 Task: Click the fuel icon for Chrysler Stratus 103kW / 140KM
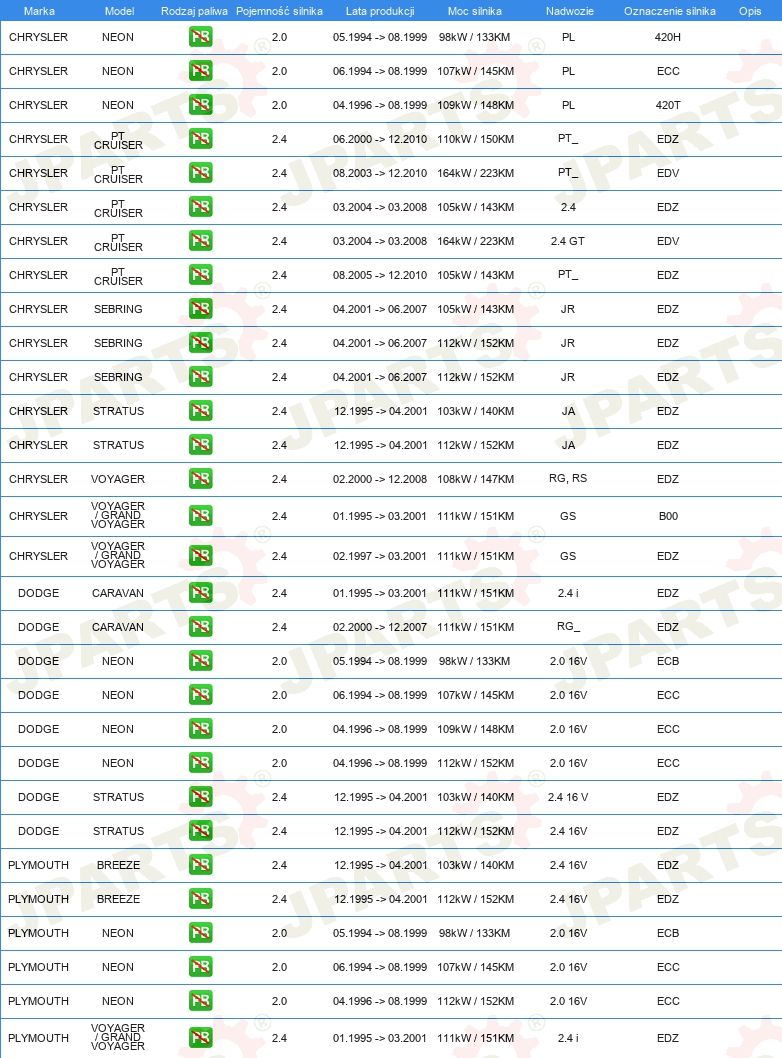[x=200, y=411]
